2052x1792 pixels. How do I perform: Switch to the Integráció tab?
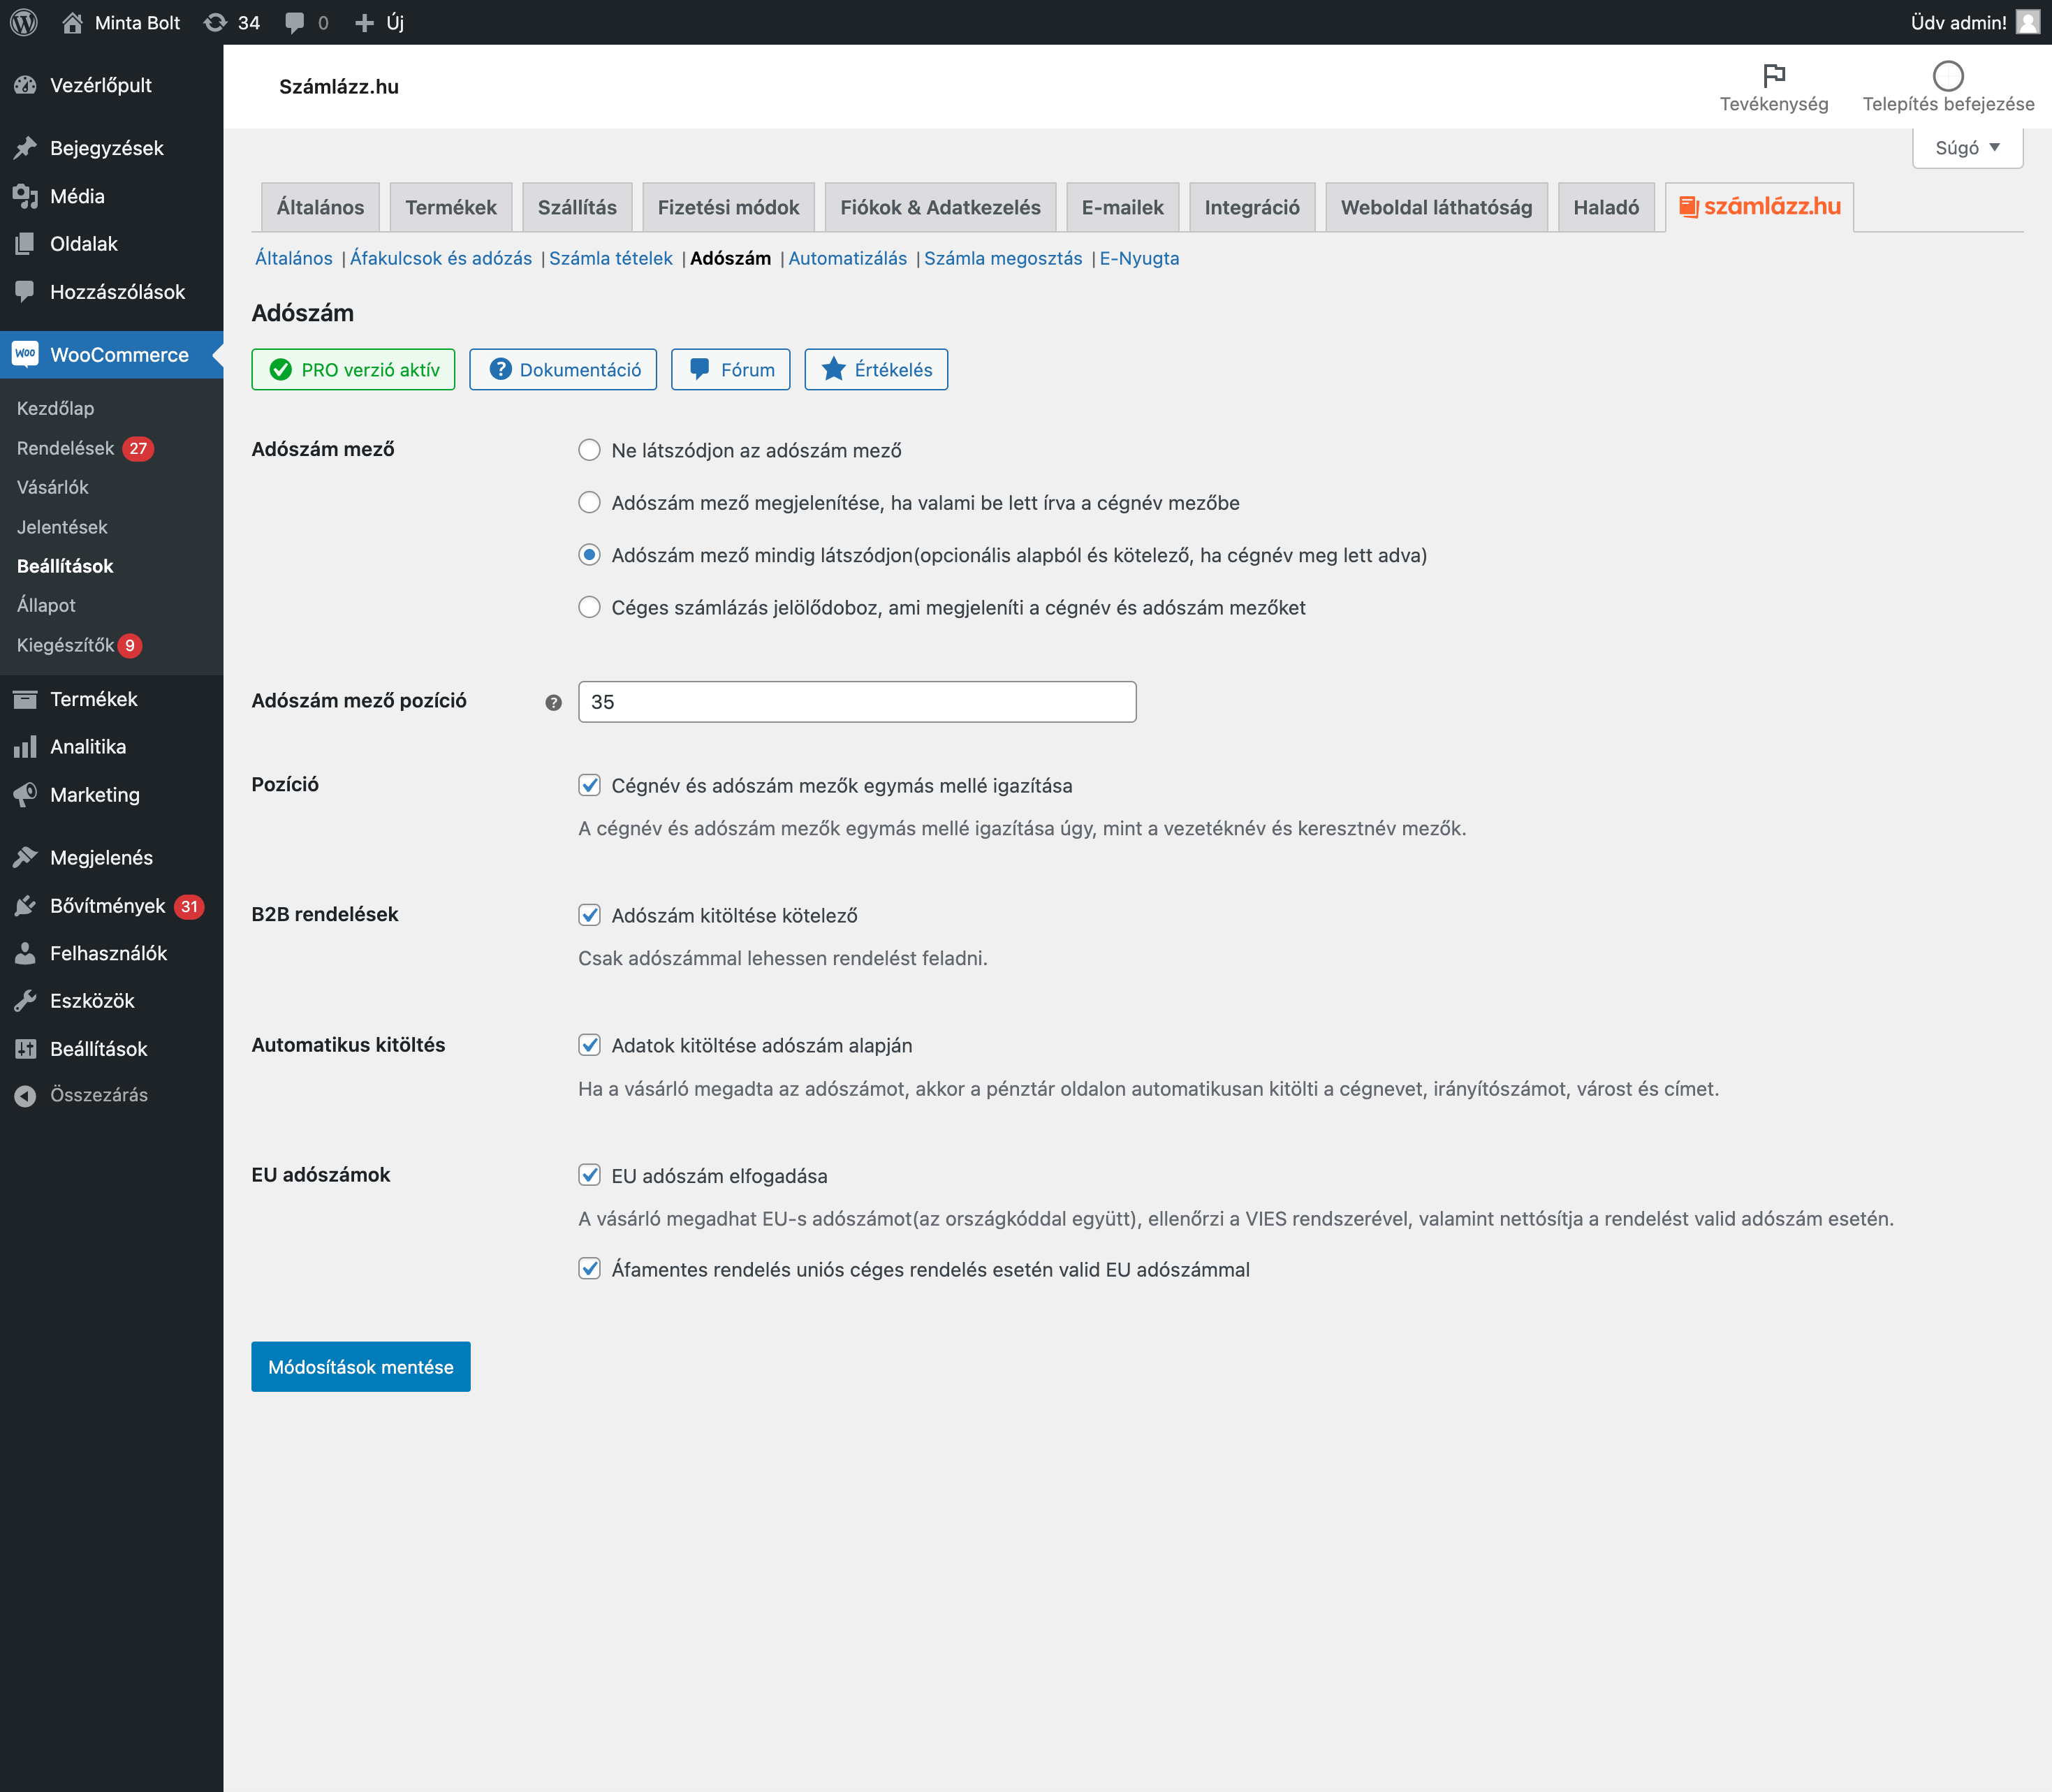[1252, 207]
